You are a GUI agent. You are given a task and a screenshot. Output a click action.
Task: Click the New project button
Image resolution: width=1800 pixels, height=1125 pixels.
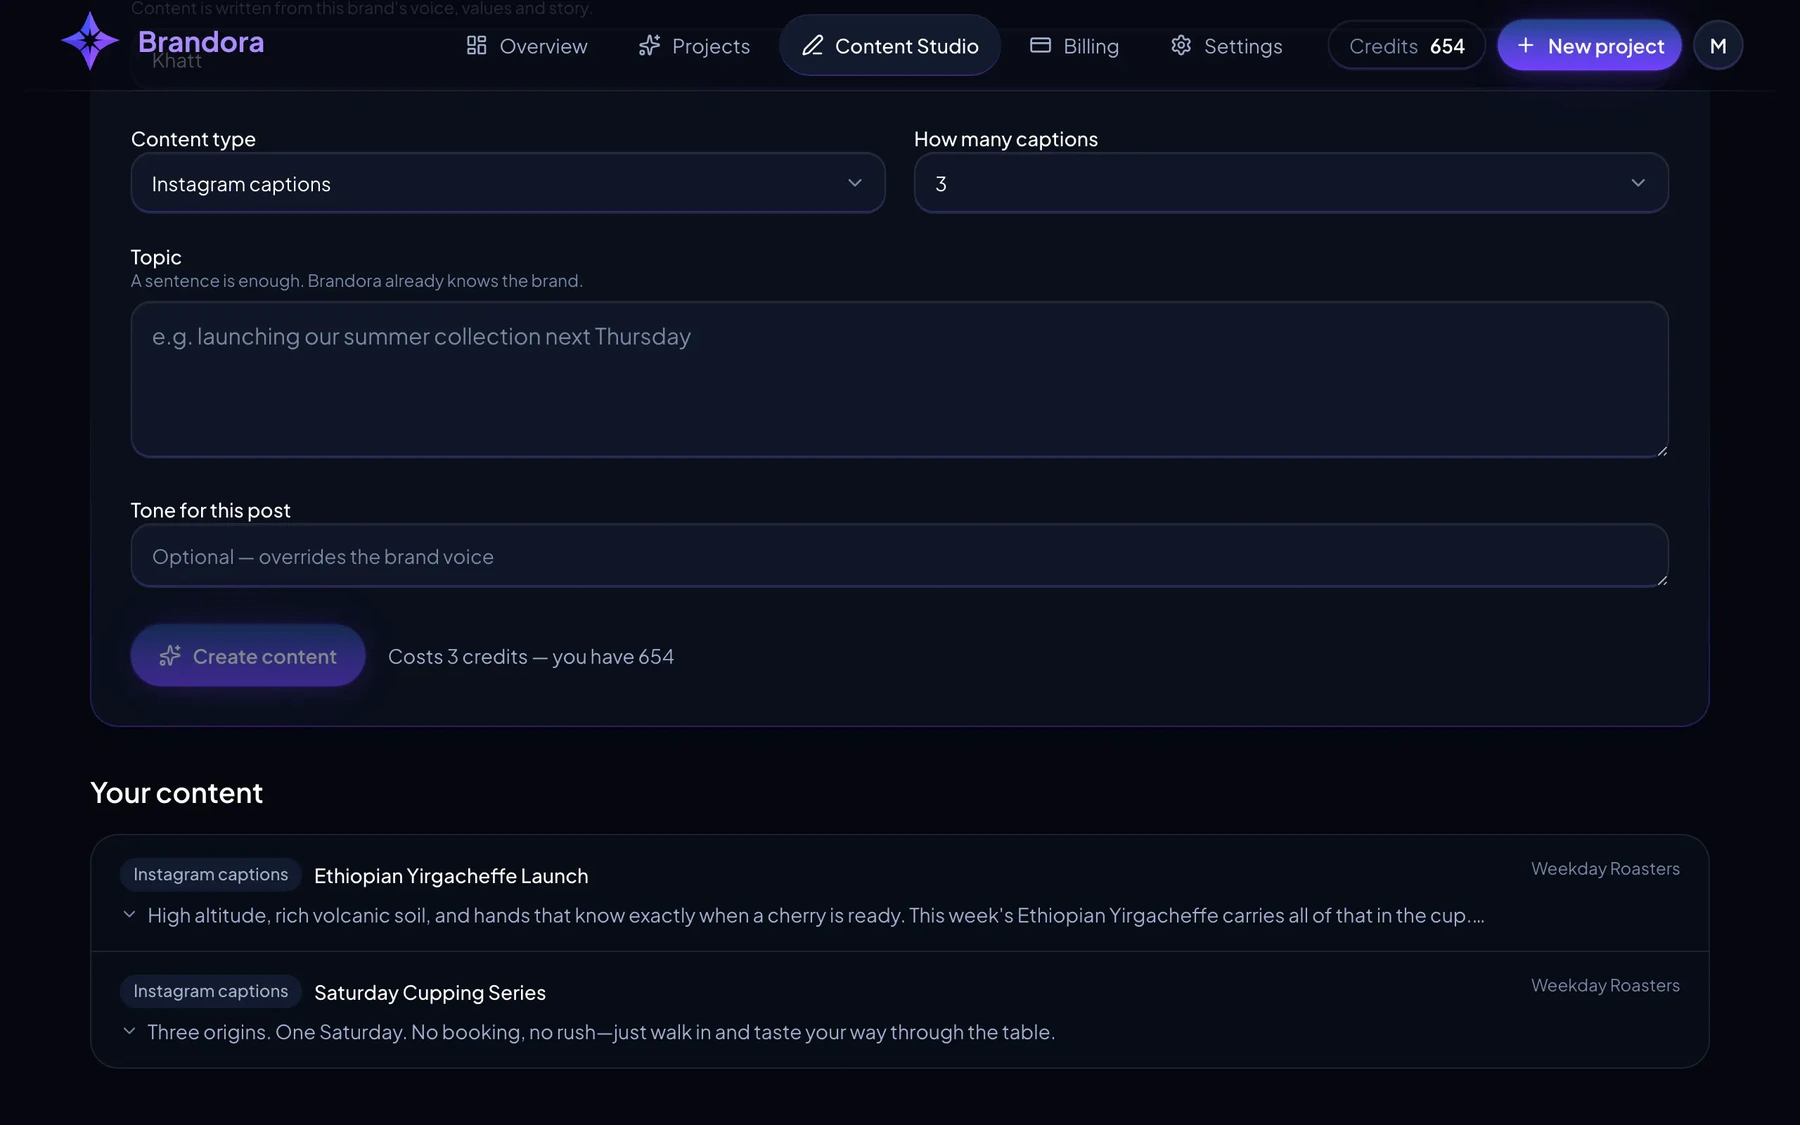1589,45
